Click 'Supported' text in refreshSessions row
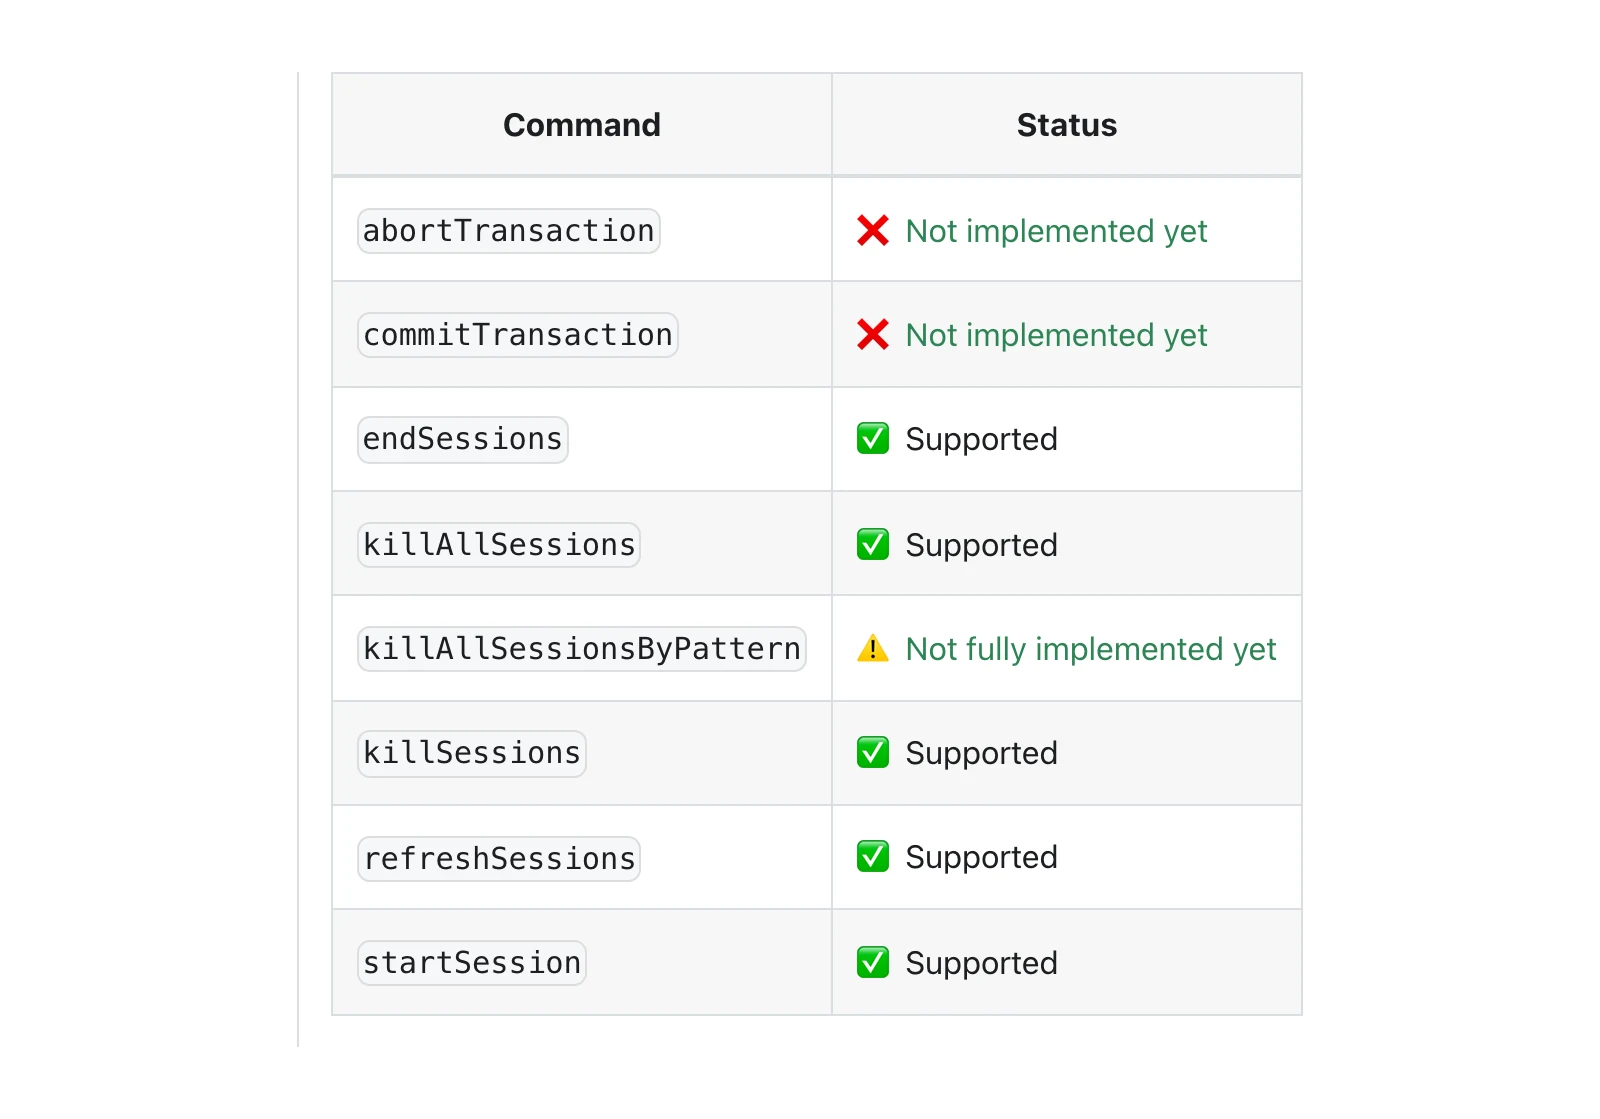This screenshot has height=1119, width=1600. click(981, 858)
